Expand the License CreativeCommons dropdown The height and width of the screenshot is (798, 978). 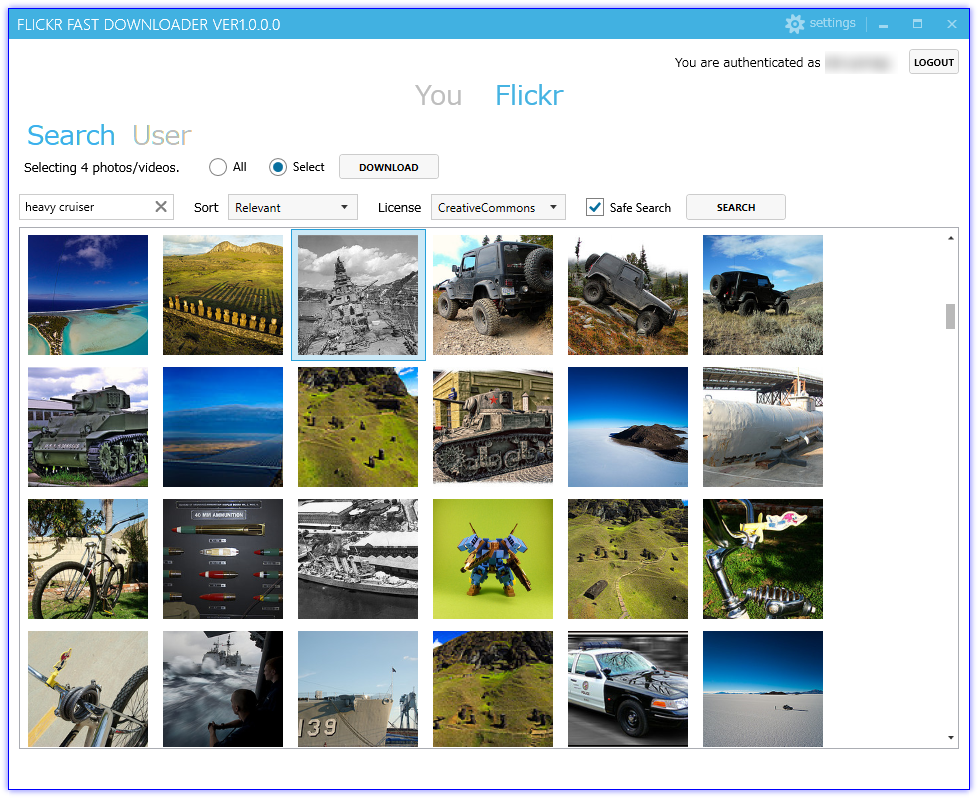498,207
